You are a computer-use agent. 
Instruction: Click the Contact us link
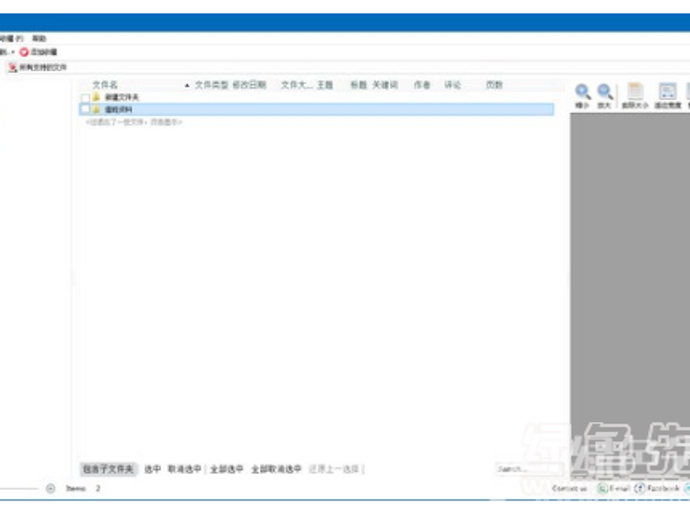pos(569,489)
